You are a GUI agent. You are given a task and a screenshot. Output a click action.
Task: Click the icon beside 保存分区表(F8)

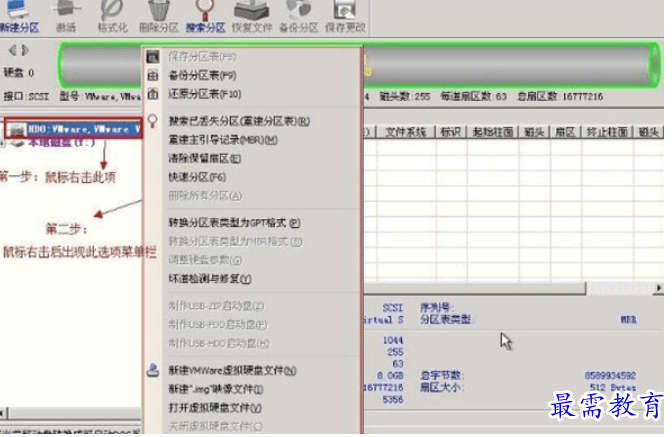[x=153, y=57]
